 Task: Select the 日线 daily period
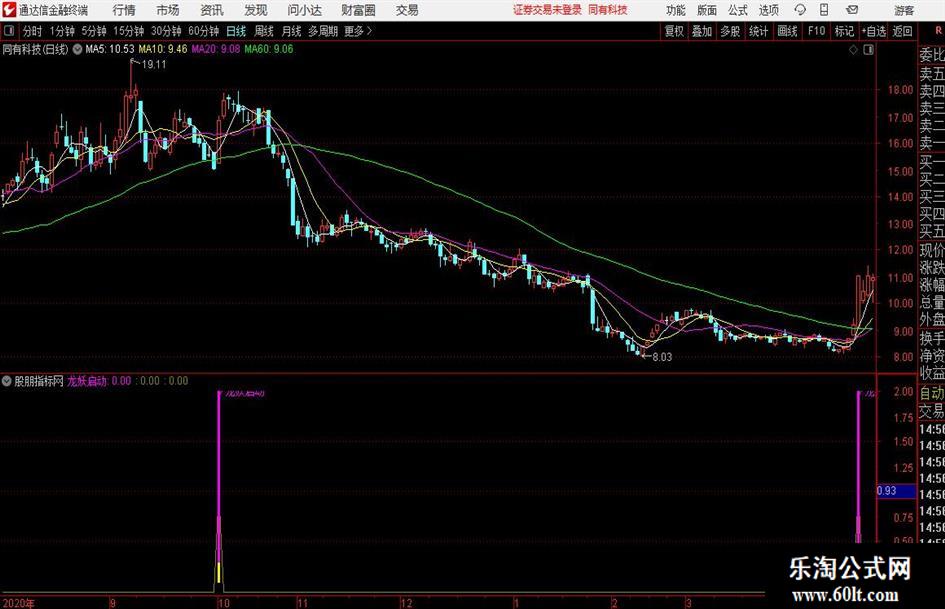point(236,31)
